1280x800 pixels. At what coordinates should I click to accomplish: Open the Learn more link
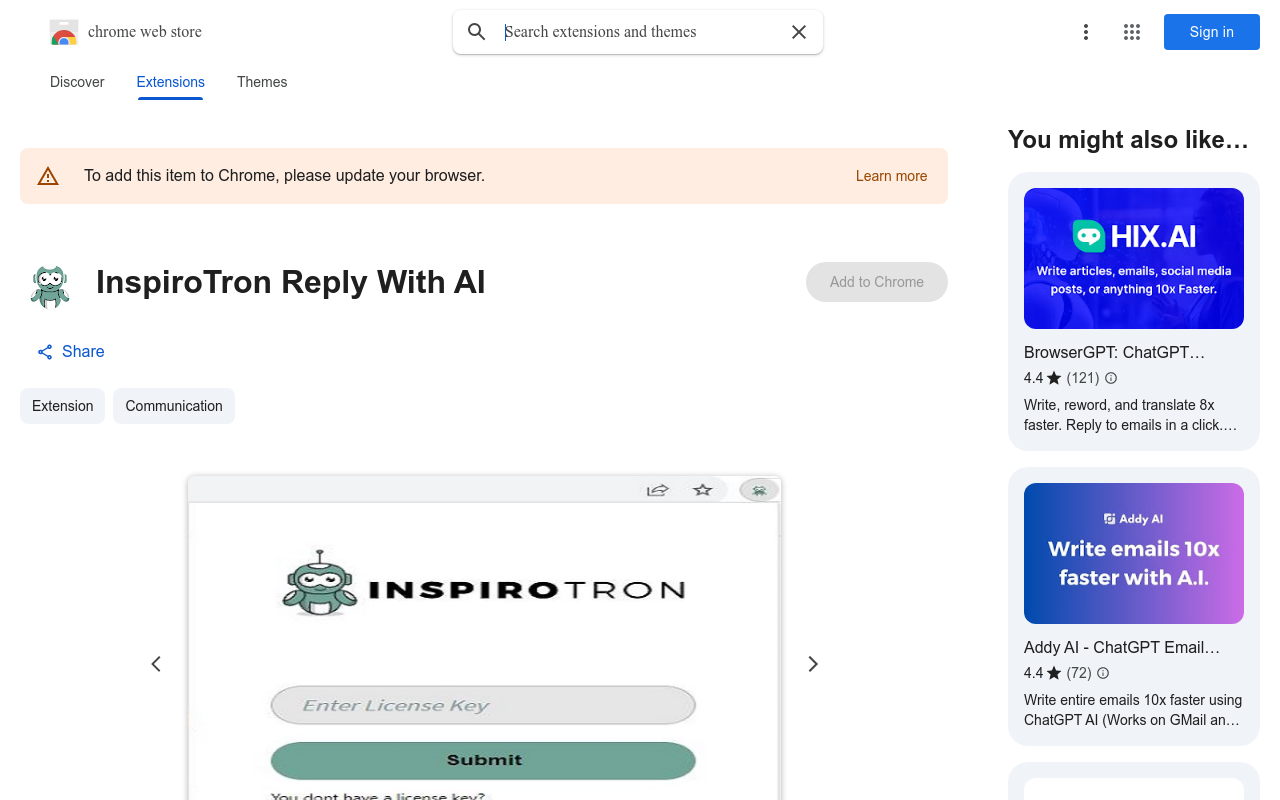[891, 176]
